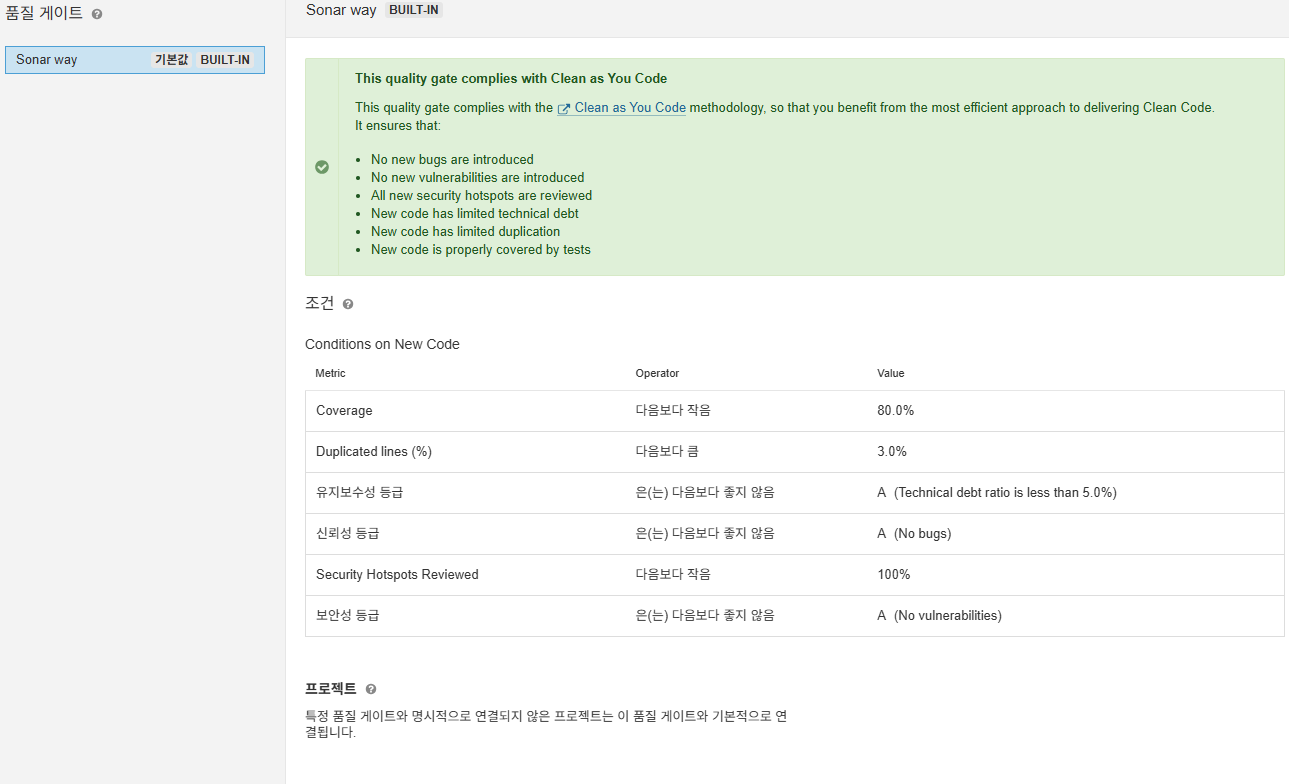Click A (No vulnerabilities) value

(940, 616)
